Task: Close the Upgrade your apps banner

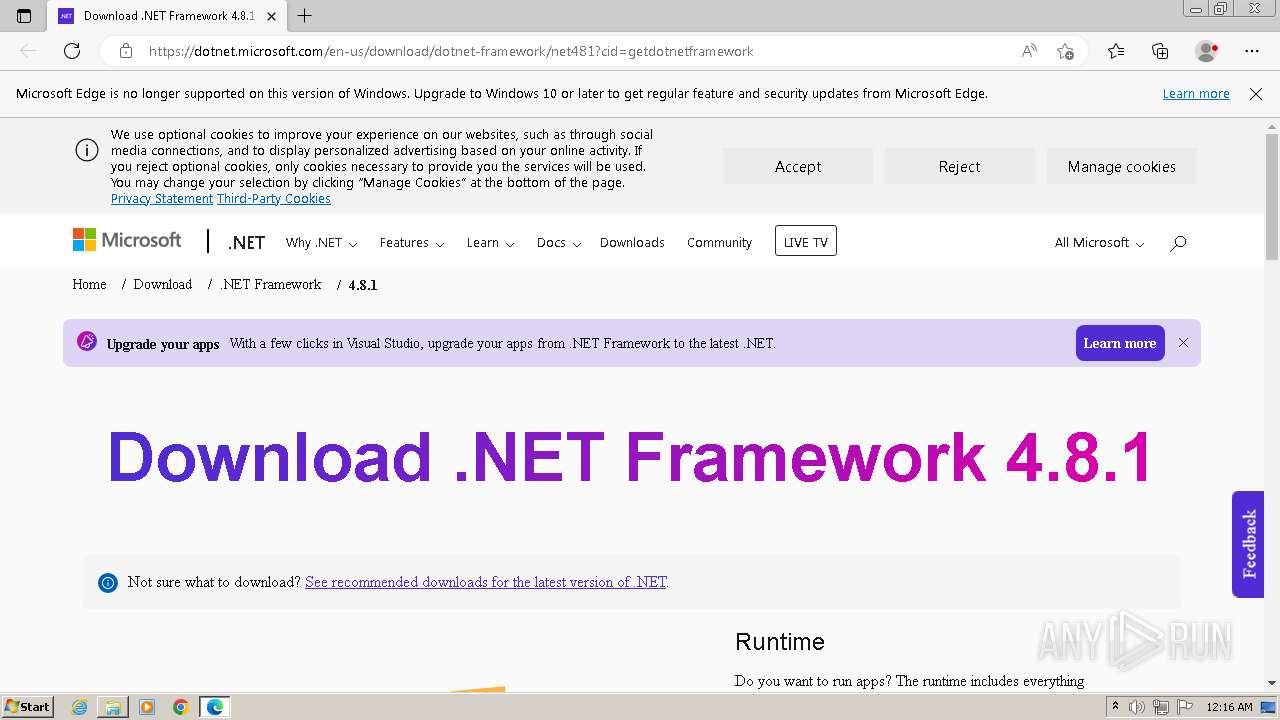Action: coord(1183,343)
